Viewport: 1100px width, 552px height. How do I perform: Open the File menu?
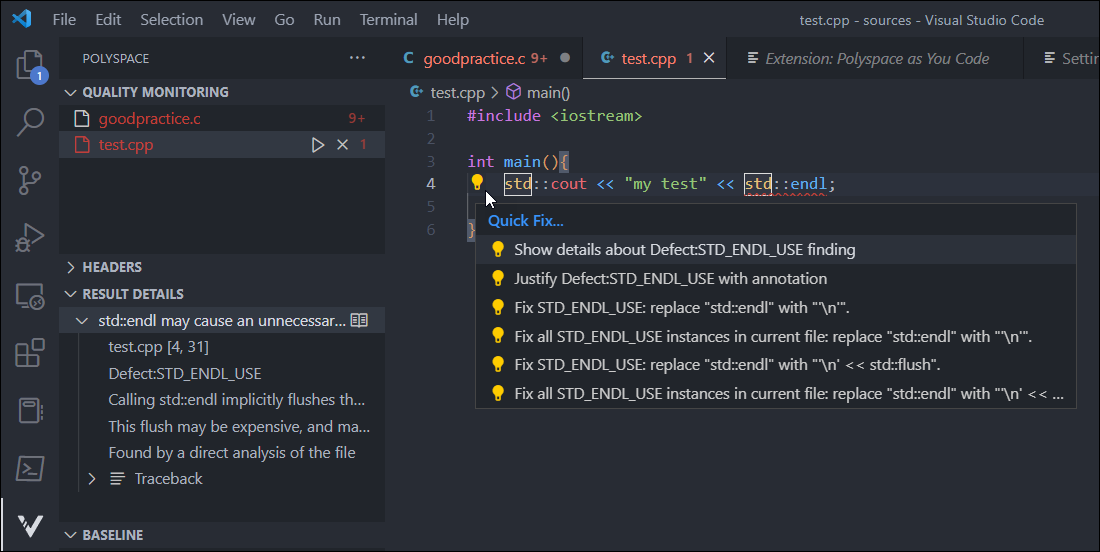64,20
